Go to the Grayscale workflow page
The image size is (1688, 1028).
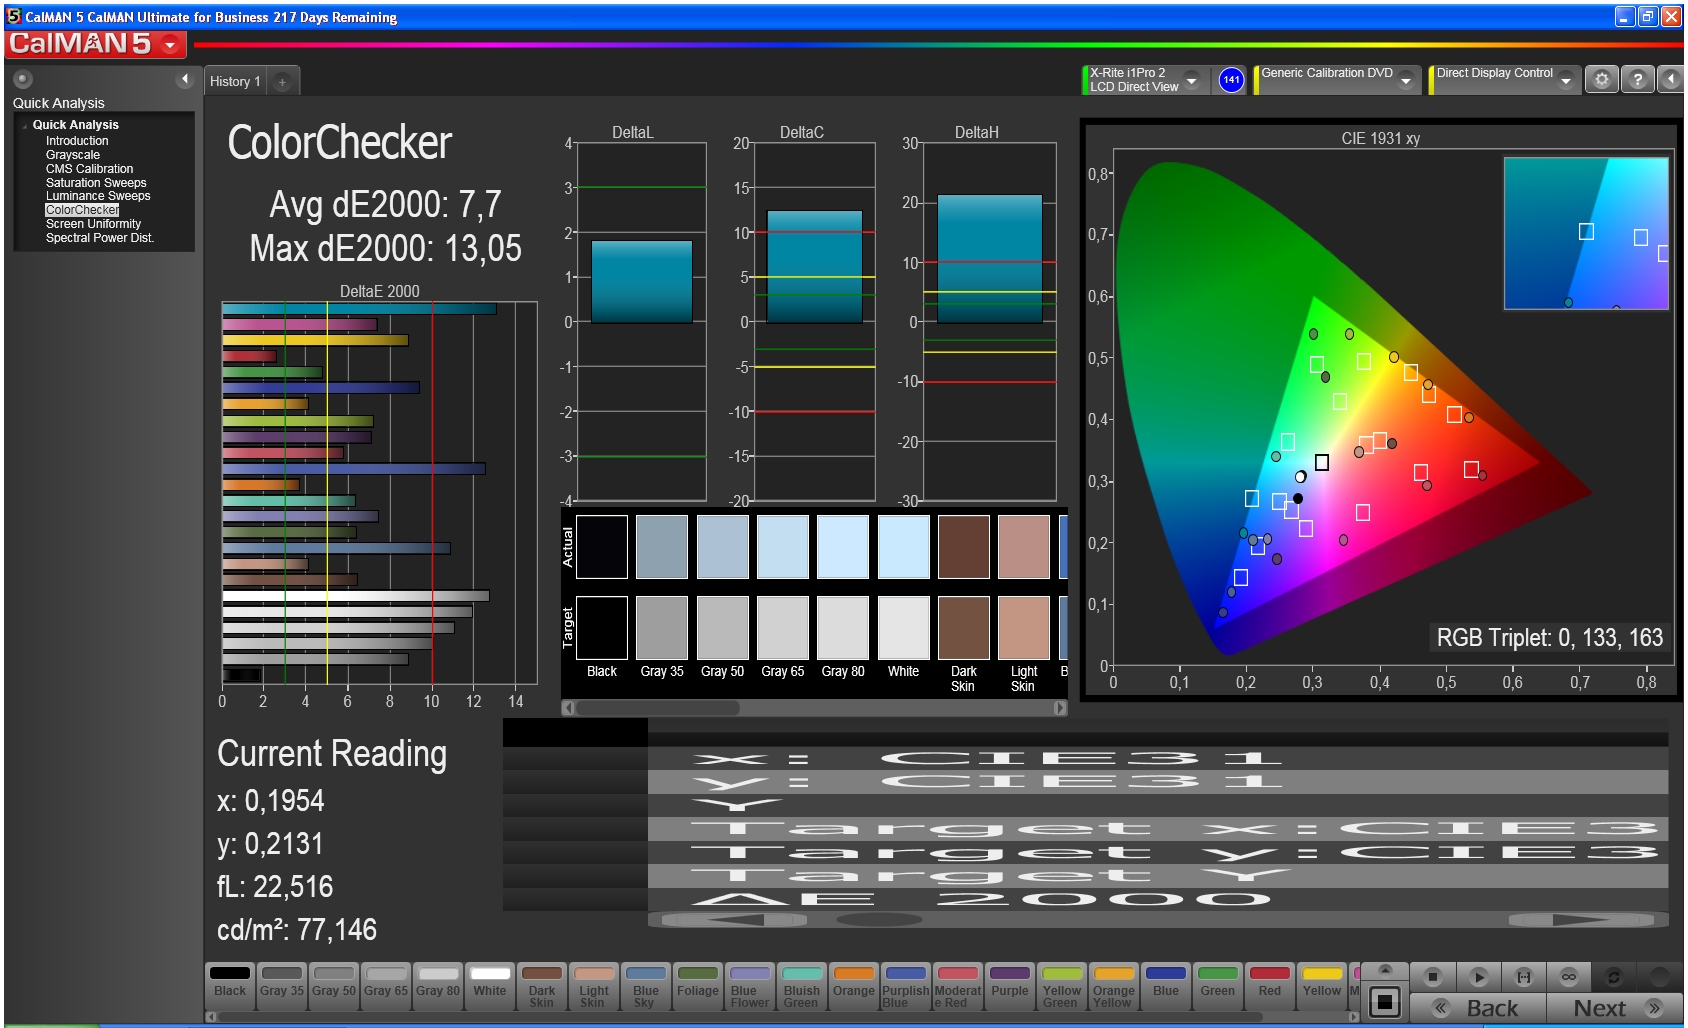[73, 155]
